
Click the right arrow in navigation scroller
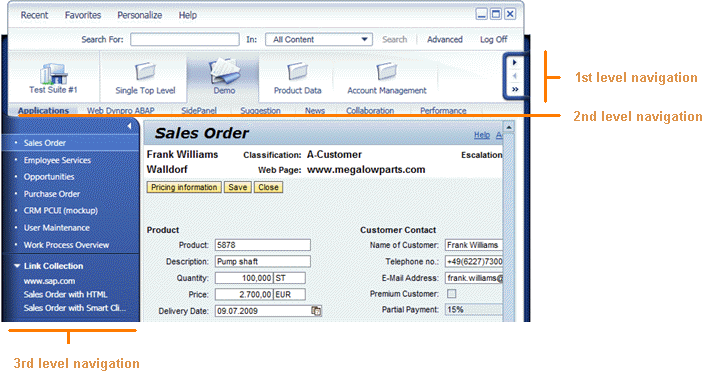[x=515, y=62]
